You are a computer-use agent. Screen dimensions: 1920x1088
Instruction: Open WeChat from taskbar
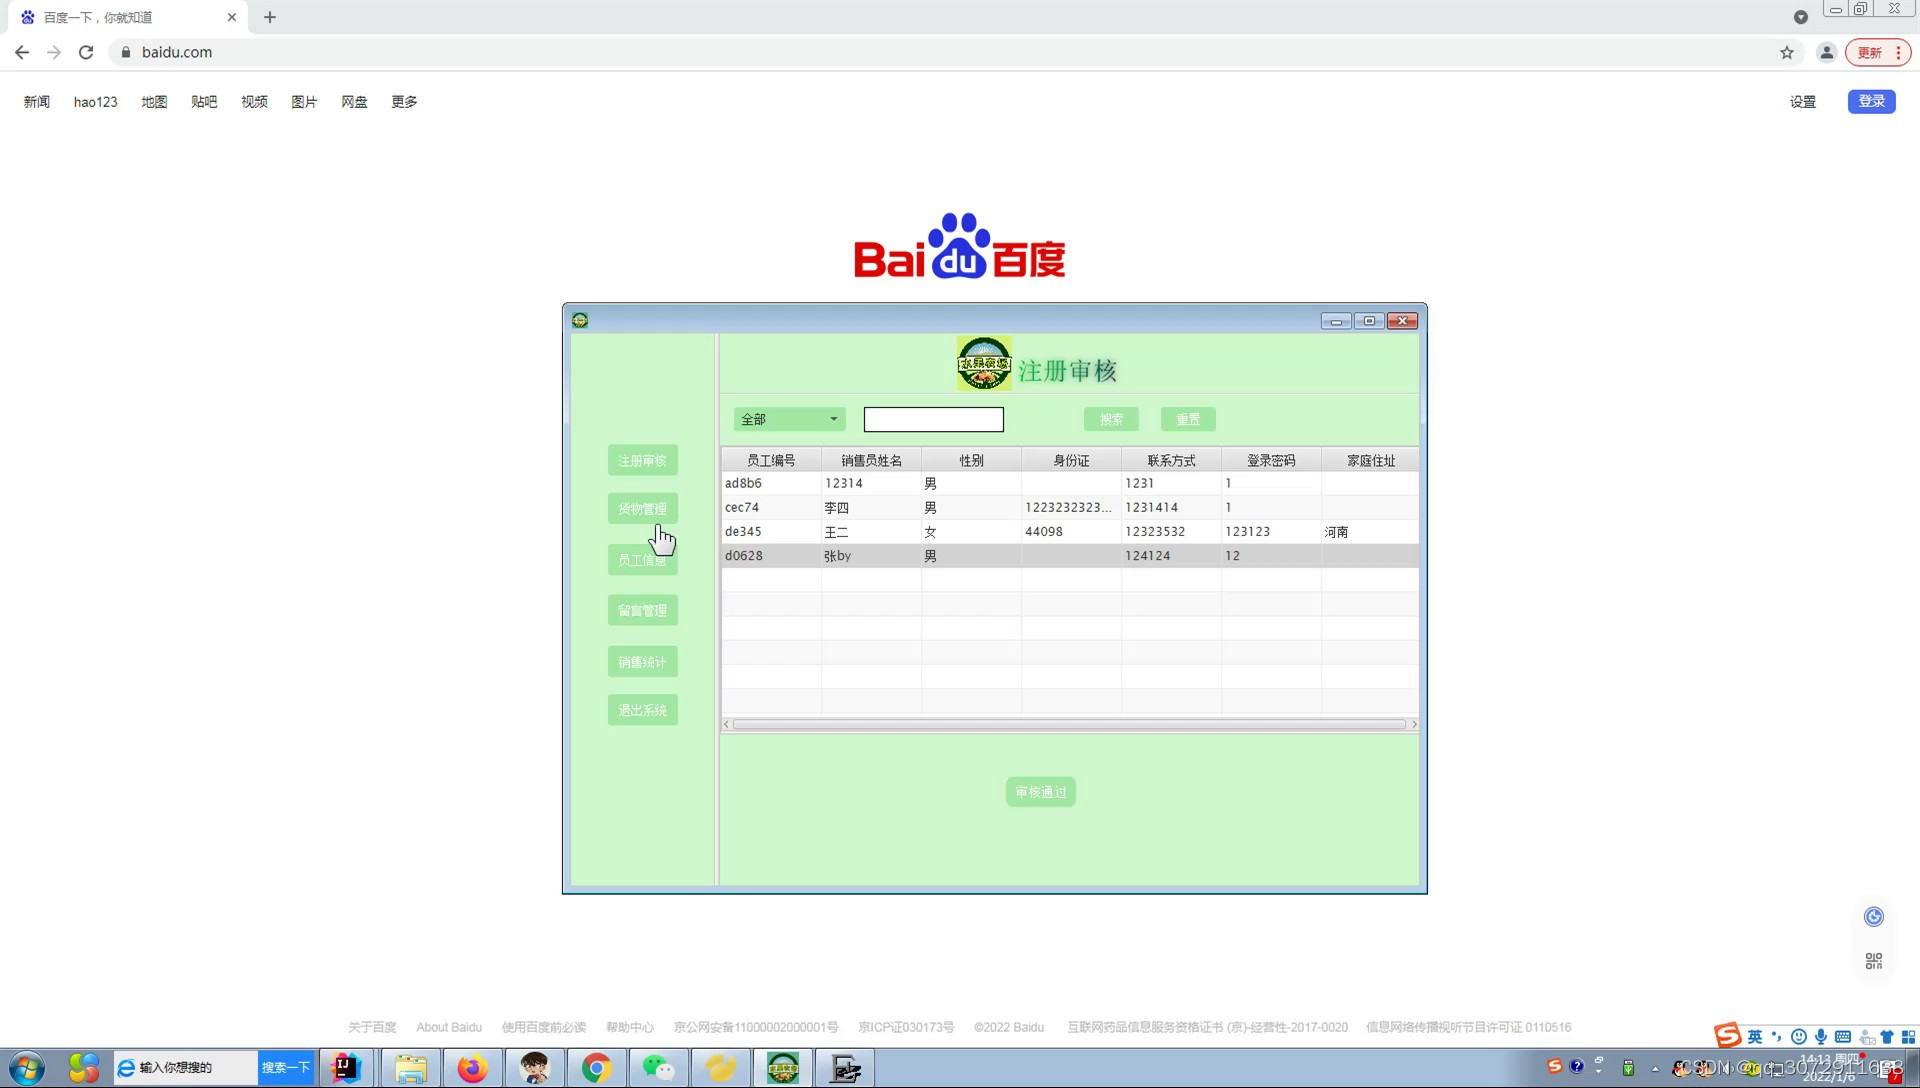click(x=658, y=1068)
